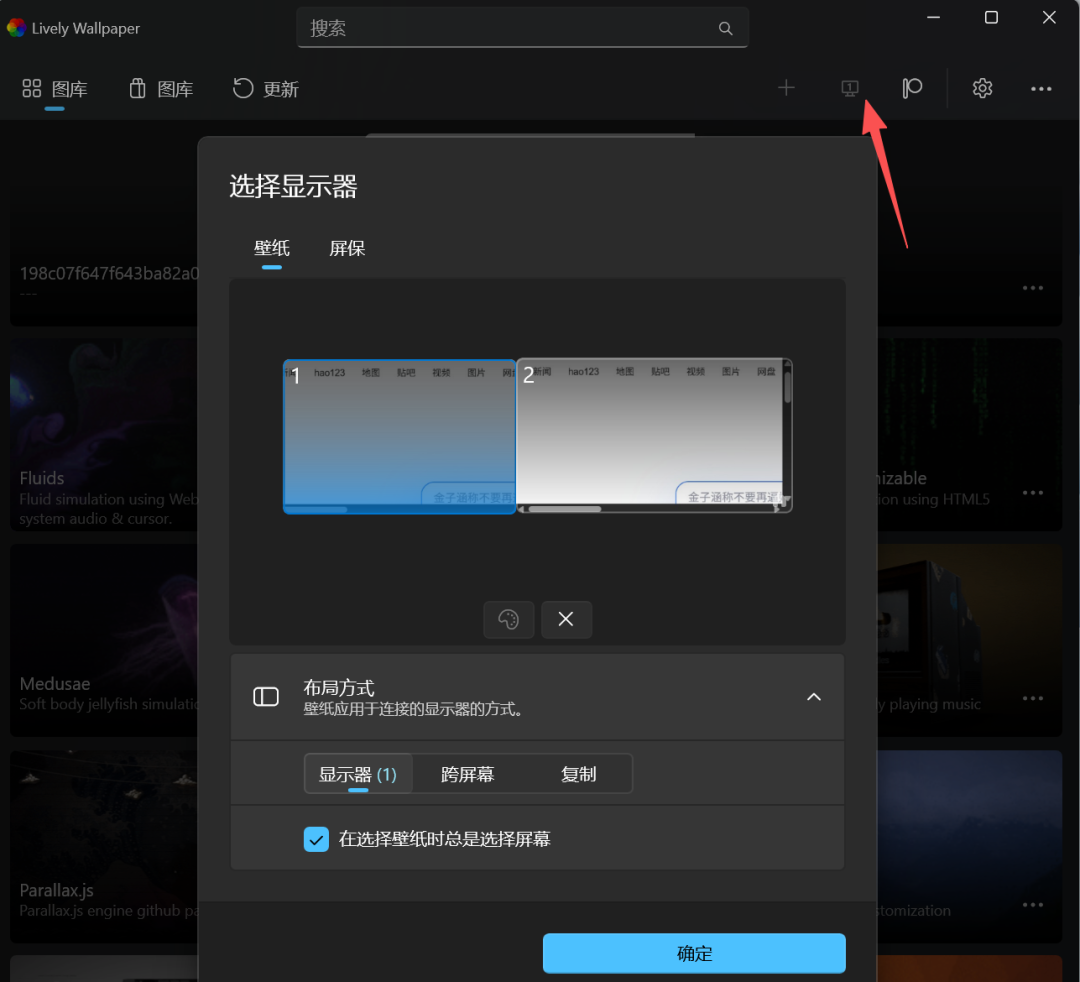Open the display selector monitor icon
Viewport: 1080px width, 982px height.
pyautogui.click(x=849, y=88)
